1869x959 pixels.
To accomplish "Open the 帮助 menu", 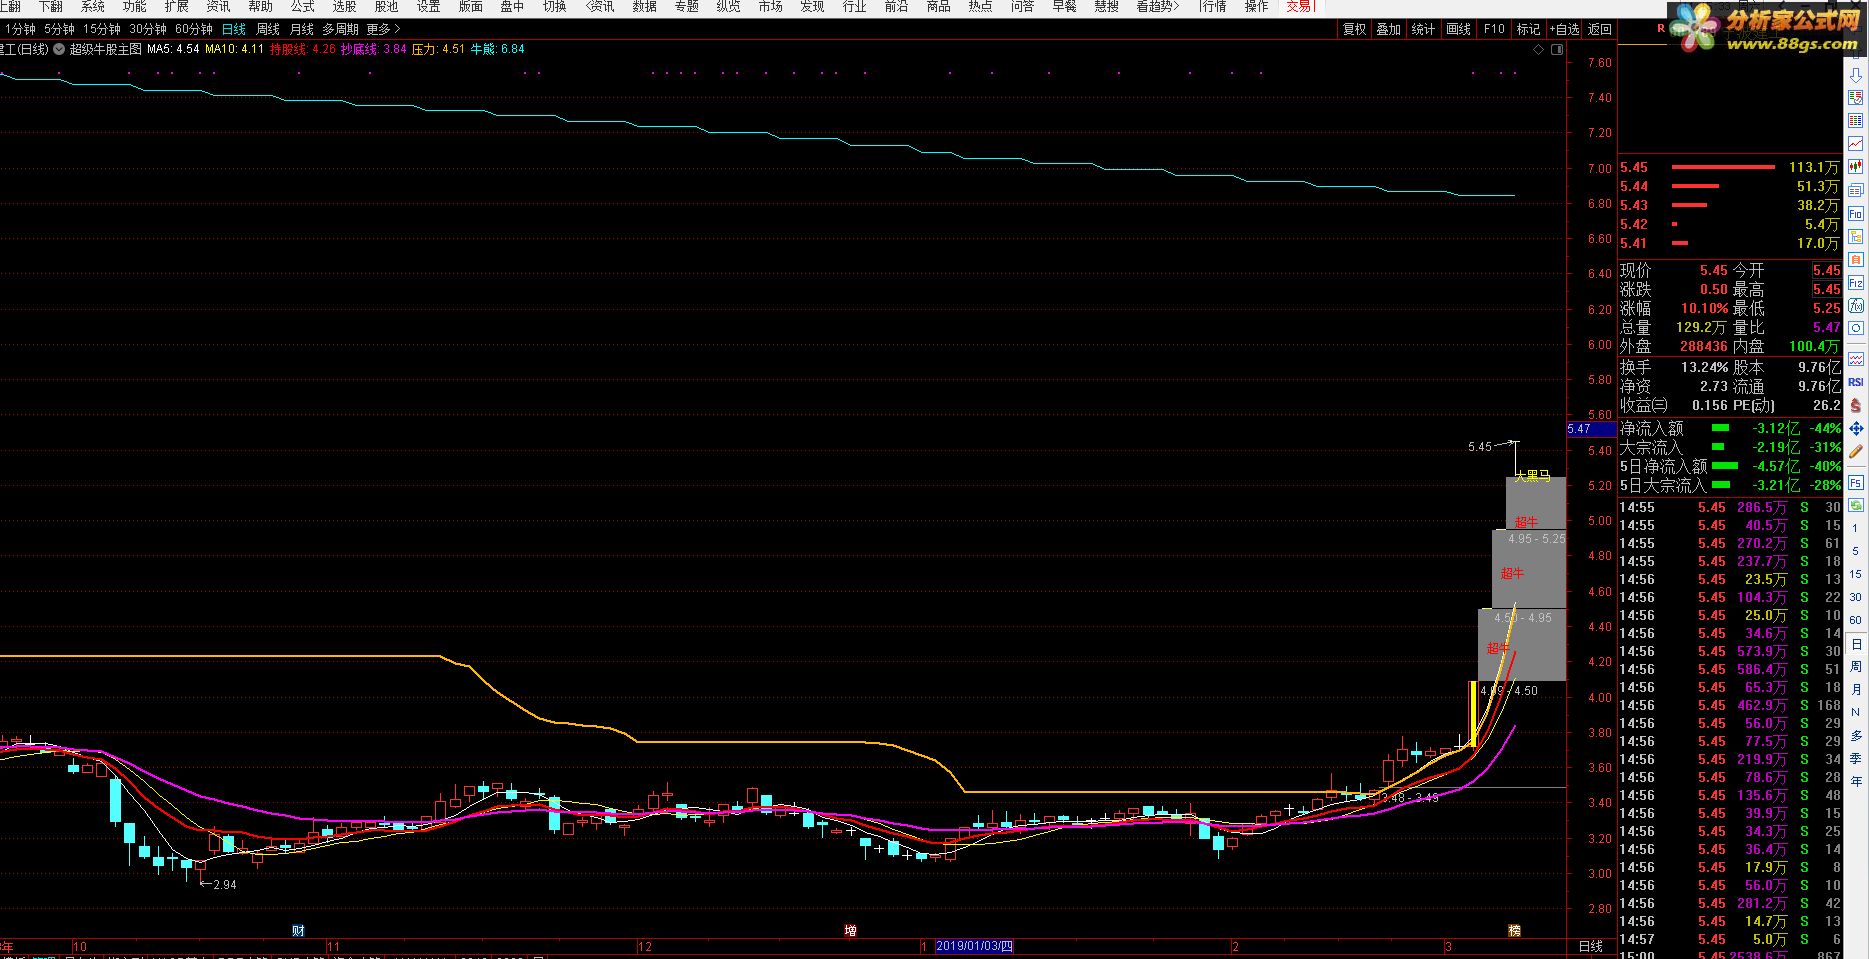I will click(x=260, y=7).
